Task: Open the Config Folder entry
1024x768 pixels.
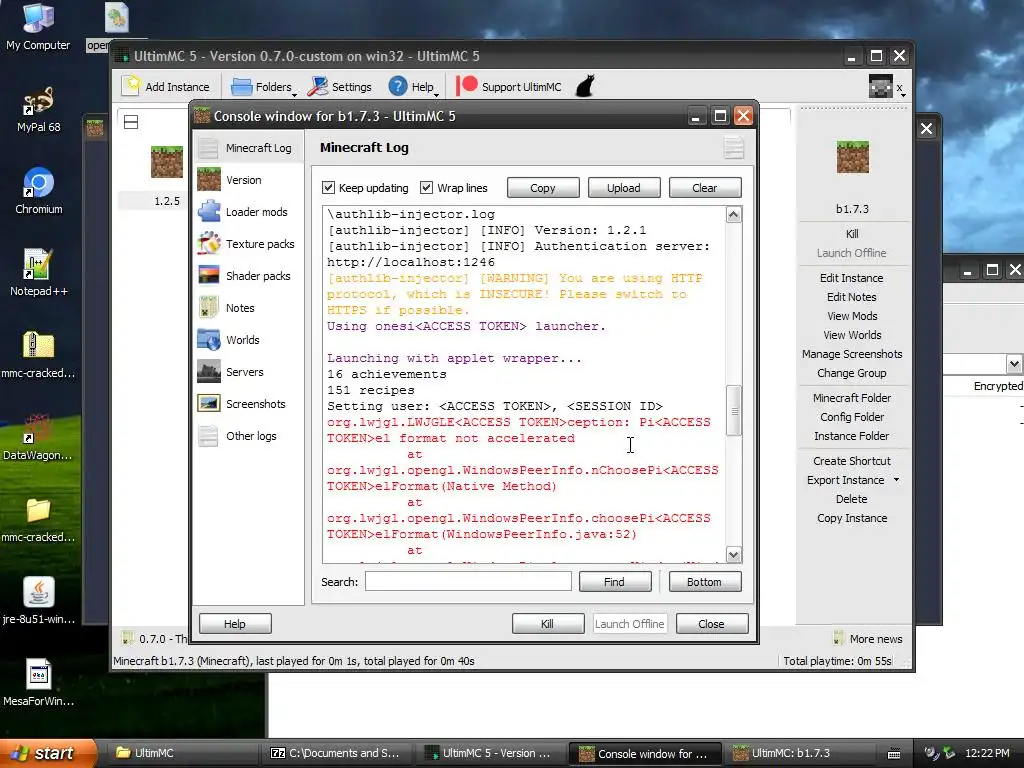Action: pos(852,417)
